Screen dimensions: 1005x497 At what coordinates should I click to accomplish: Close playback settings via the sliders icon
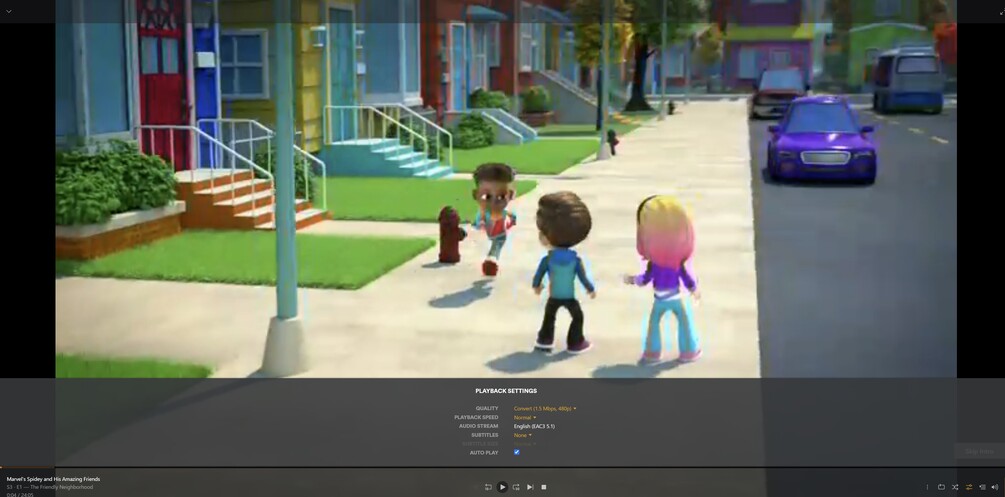968,487
